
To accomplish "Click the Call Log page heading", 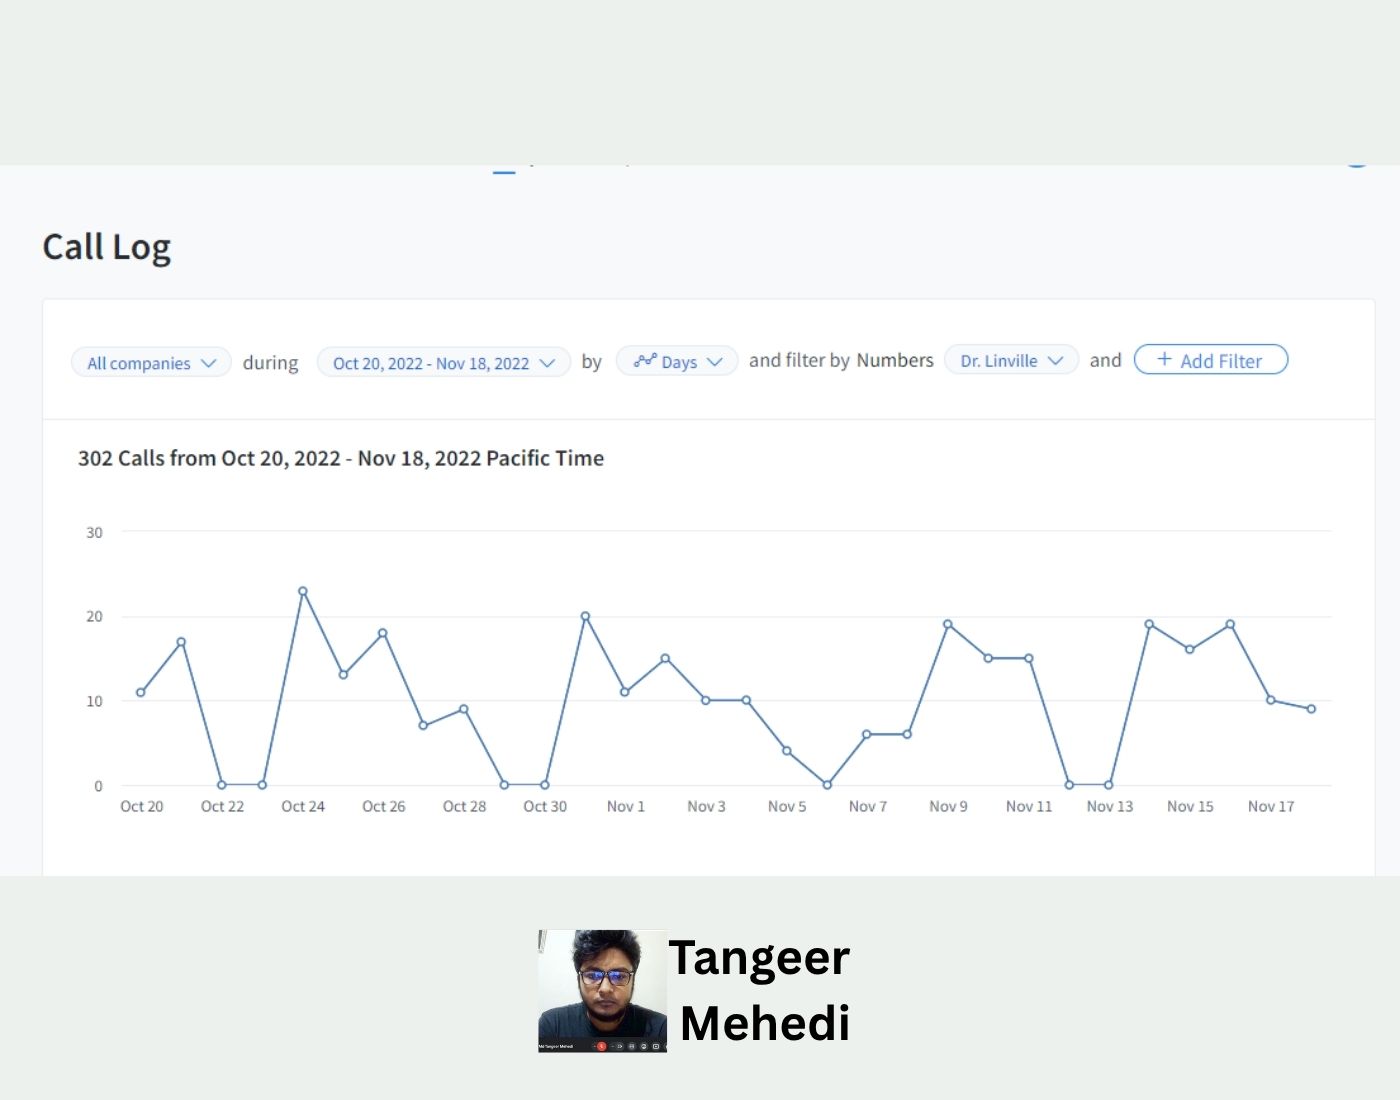I will coord(107,247).
